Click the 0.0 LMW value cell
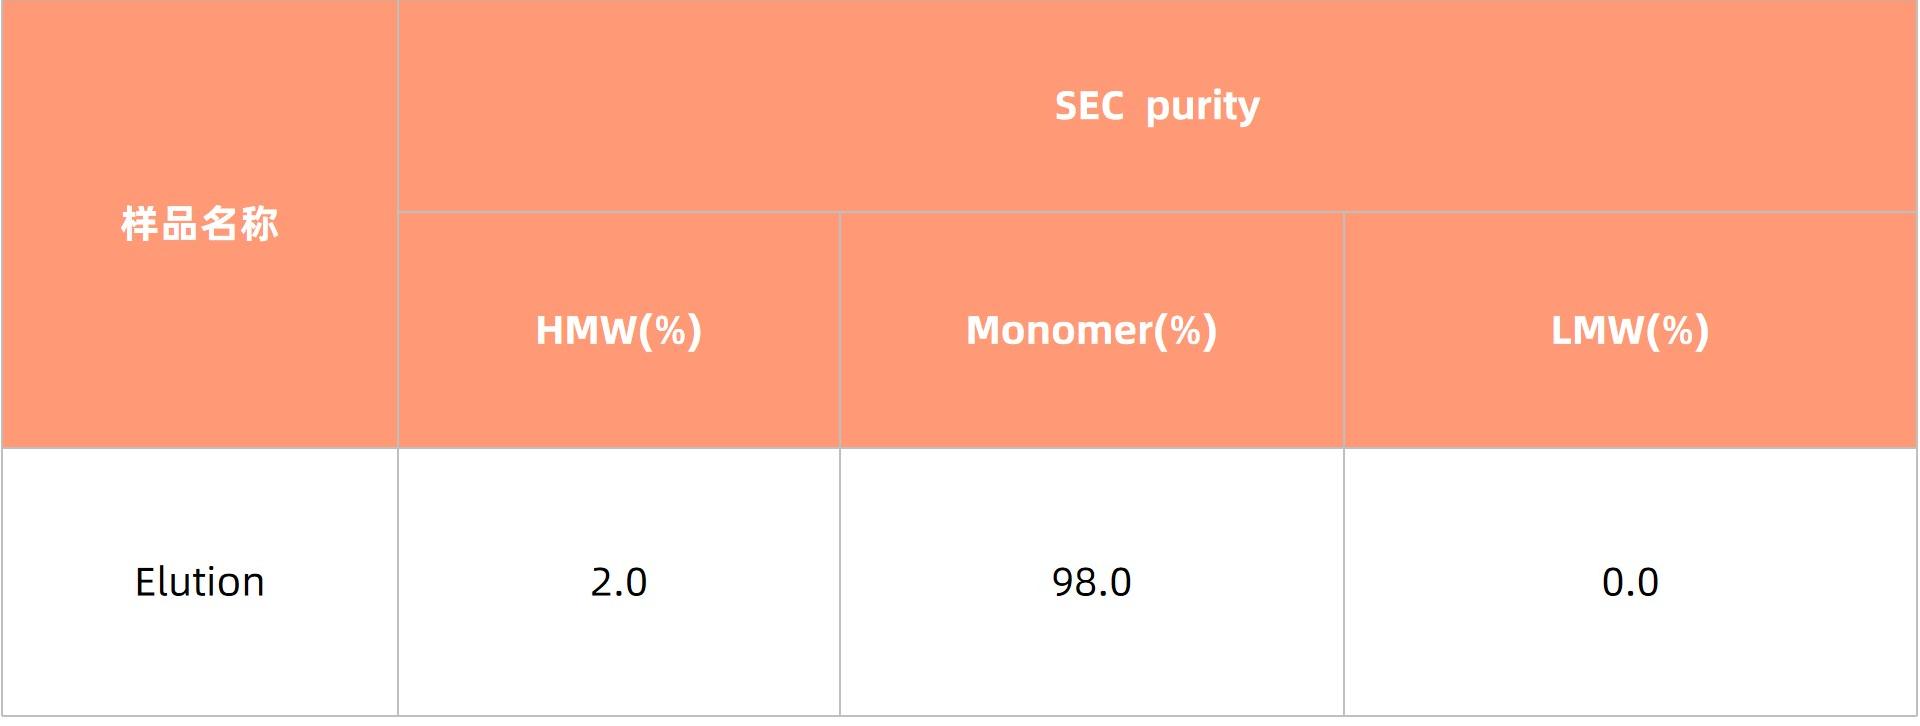This screenshot has height=726, width=1920. point(1630,582)
